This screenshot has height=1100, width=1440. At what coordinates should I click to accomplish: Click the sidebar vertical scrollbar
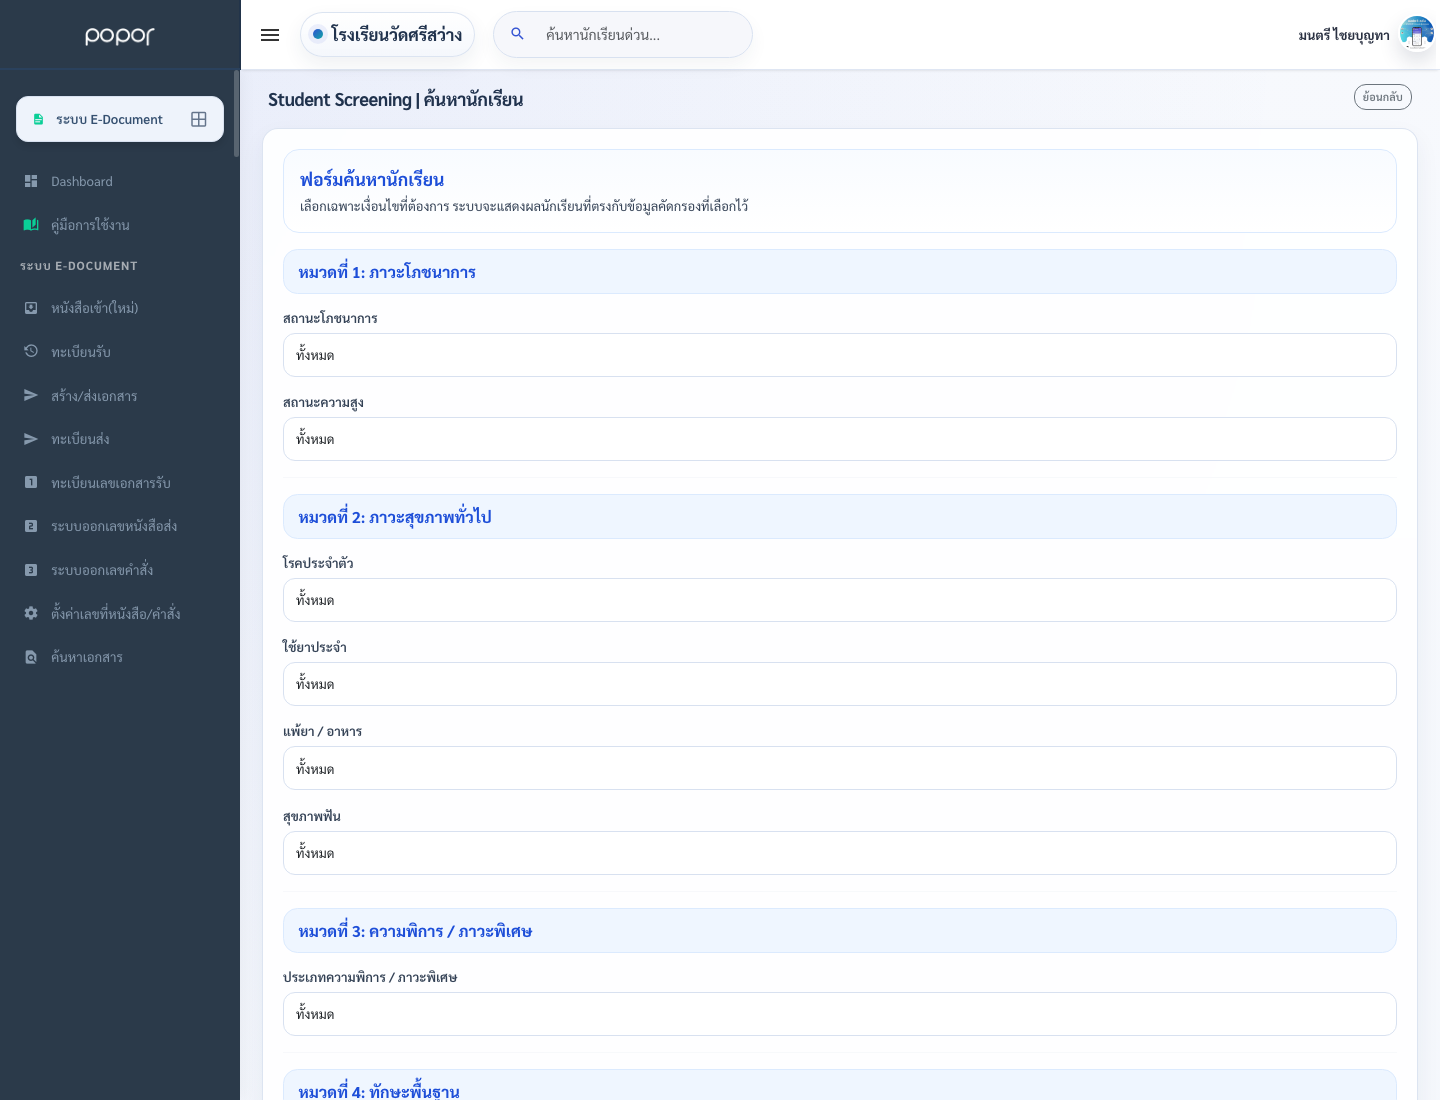237,114
